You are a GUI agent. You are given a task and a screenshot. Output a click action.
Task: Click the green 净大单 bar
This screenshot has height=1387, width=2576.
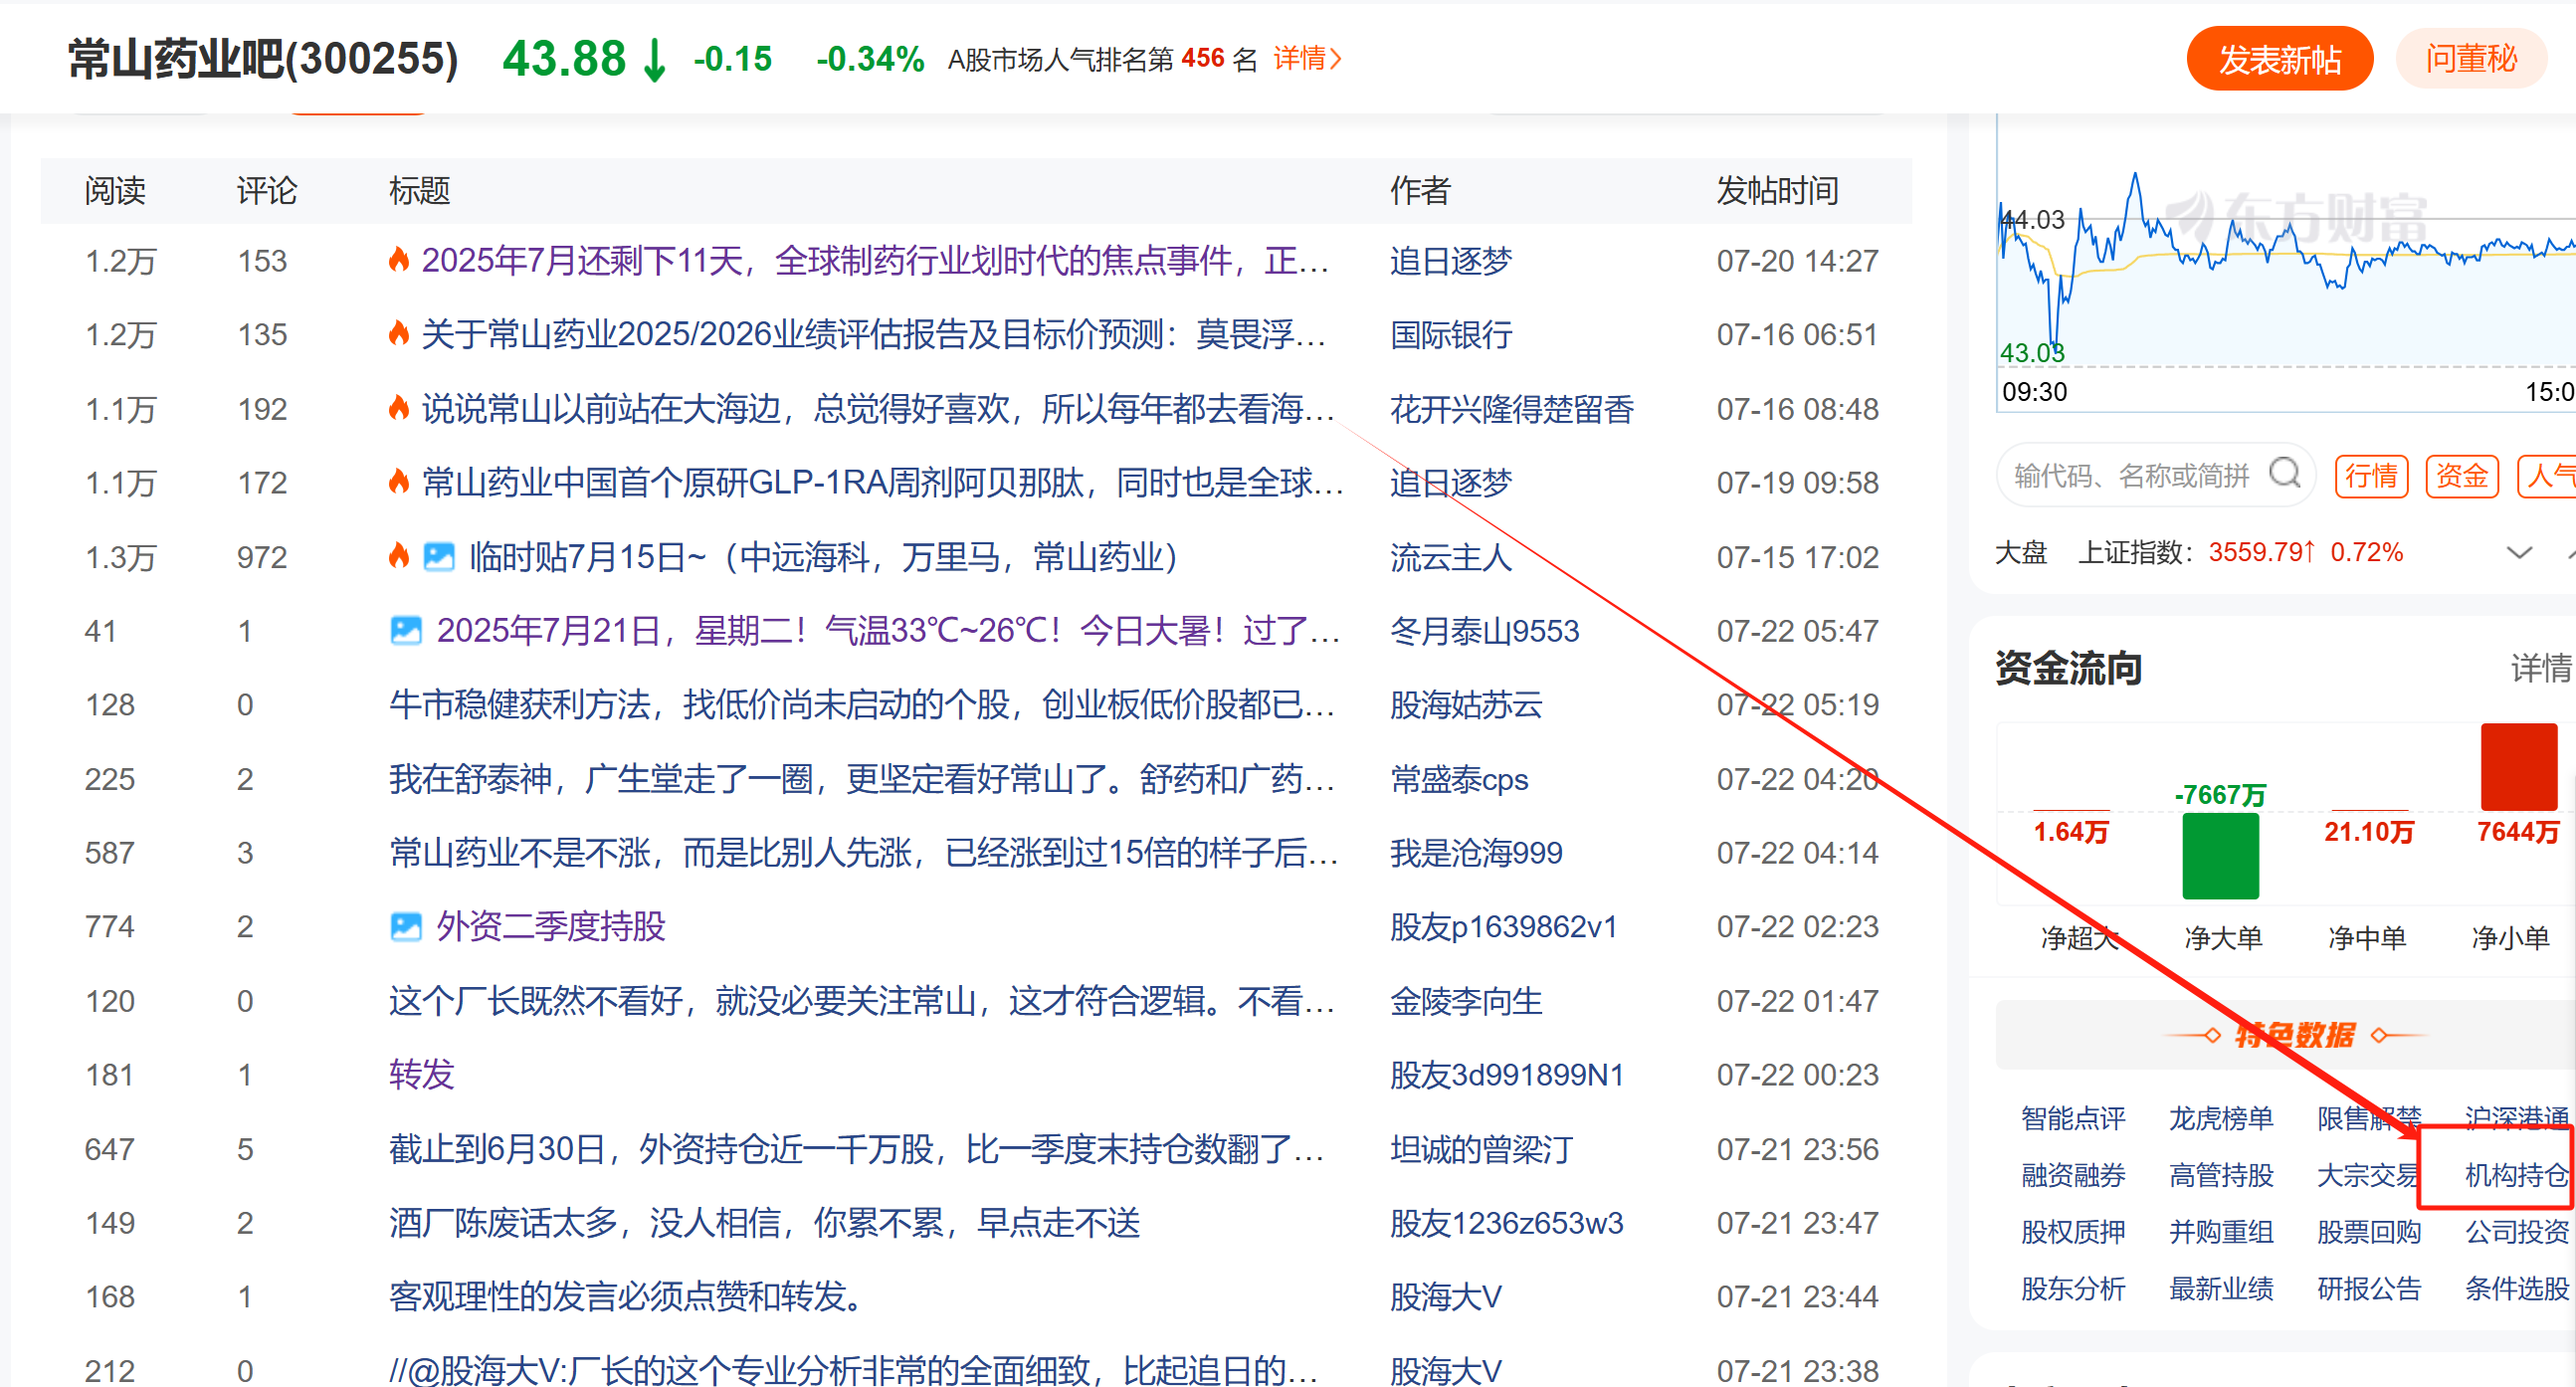coord(2220,856)
